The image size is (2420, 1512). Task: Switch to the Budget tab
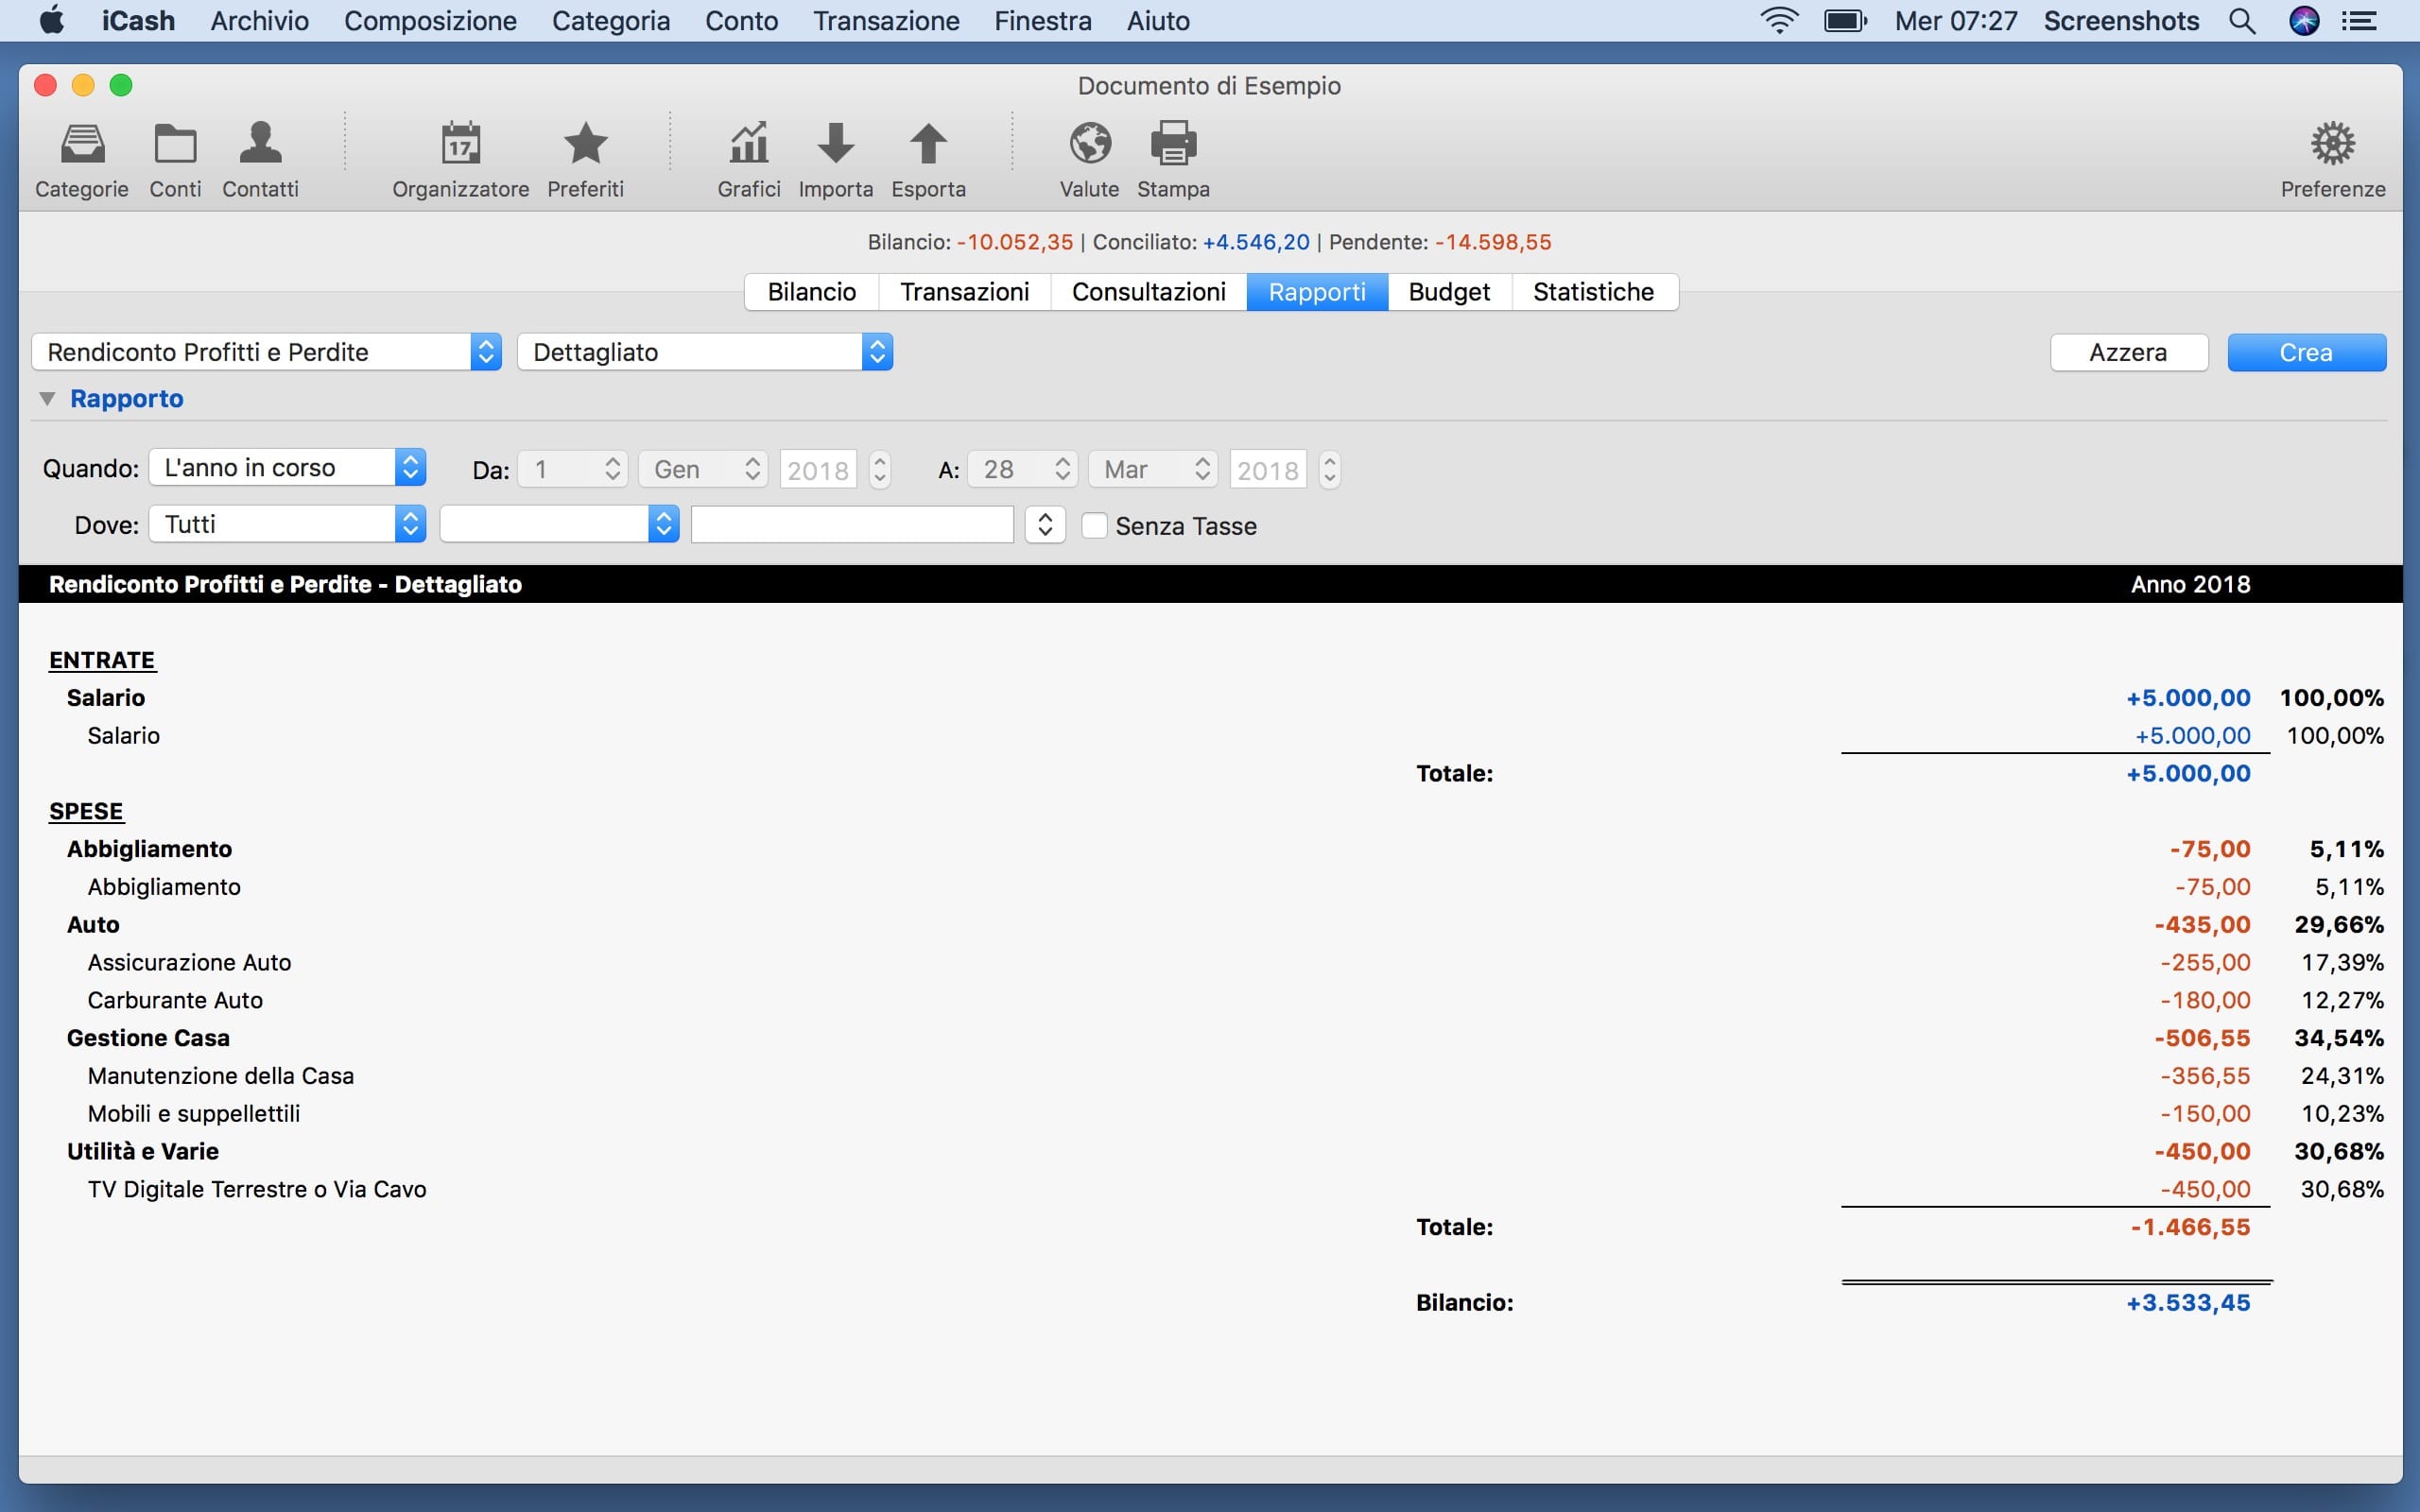1448,292
